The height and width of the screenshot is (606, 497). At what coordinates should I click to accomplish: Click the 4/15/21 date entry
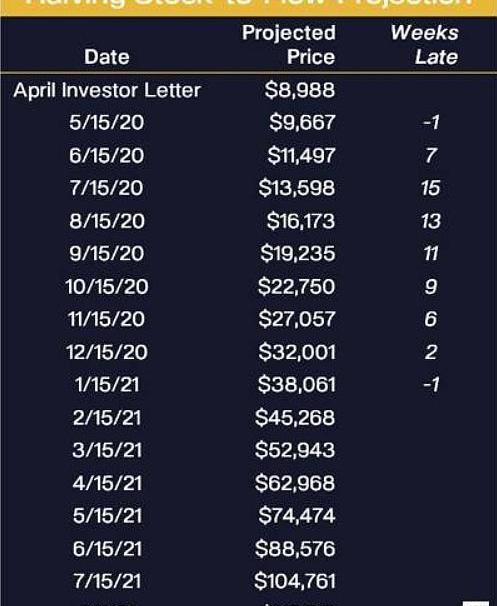(107, 483)
